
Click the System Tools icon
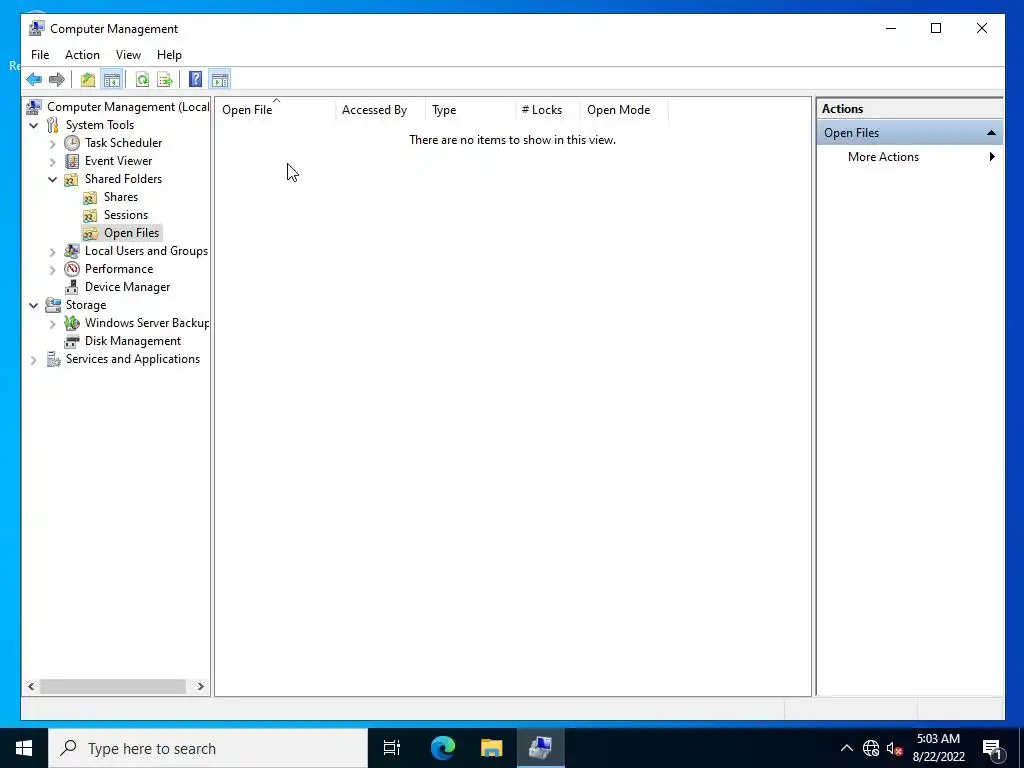(x=53, y=125)
